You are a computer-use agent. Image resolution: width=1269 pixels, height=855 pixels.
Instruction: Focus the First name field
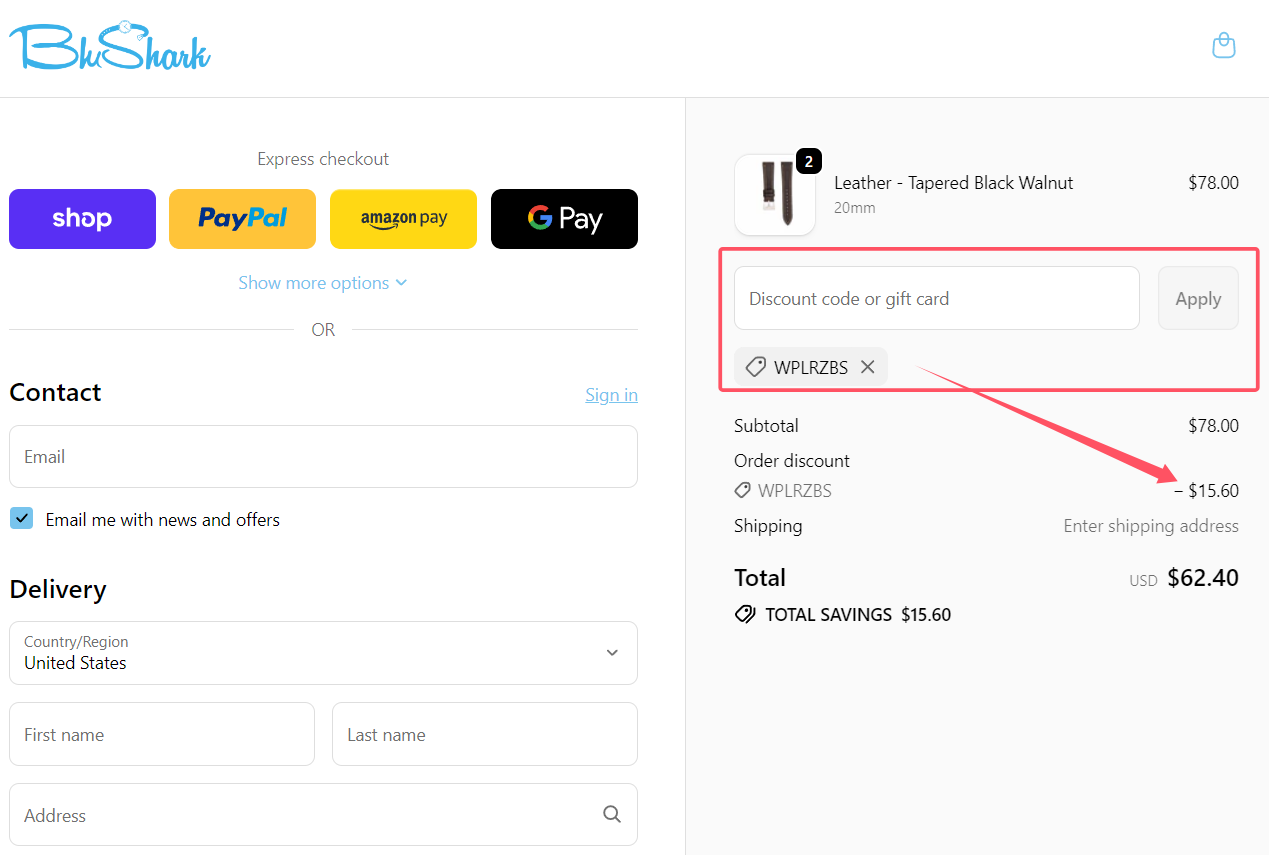coord(162,734)
